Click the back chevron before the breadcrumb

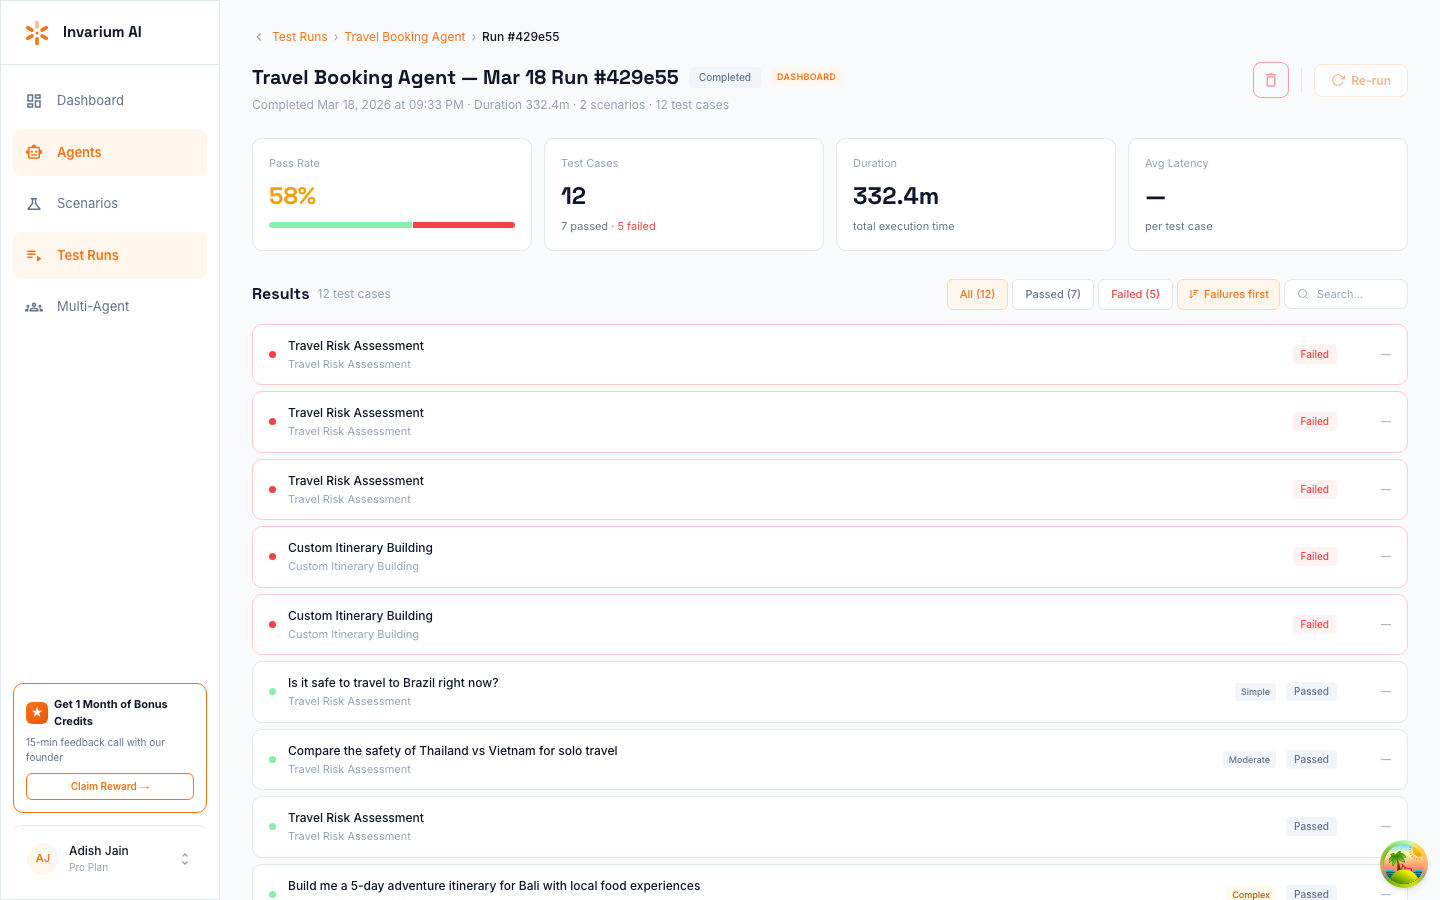pyautogui.click(x=257, y=36)
